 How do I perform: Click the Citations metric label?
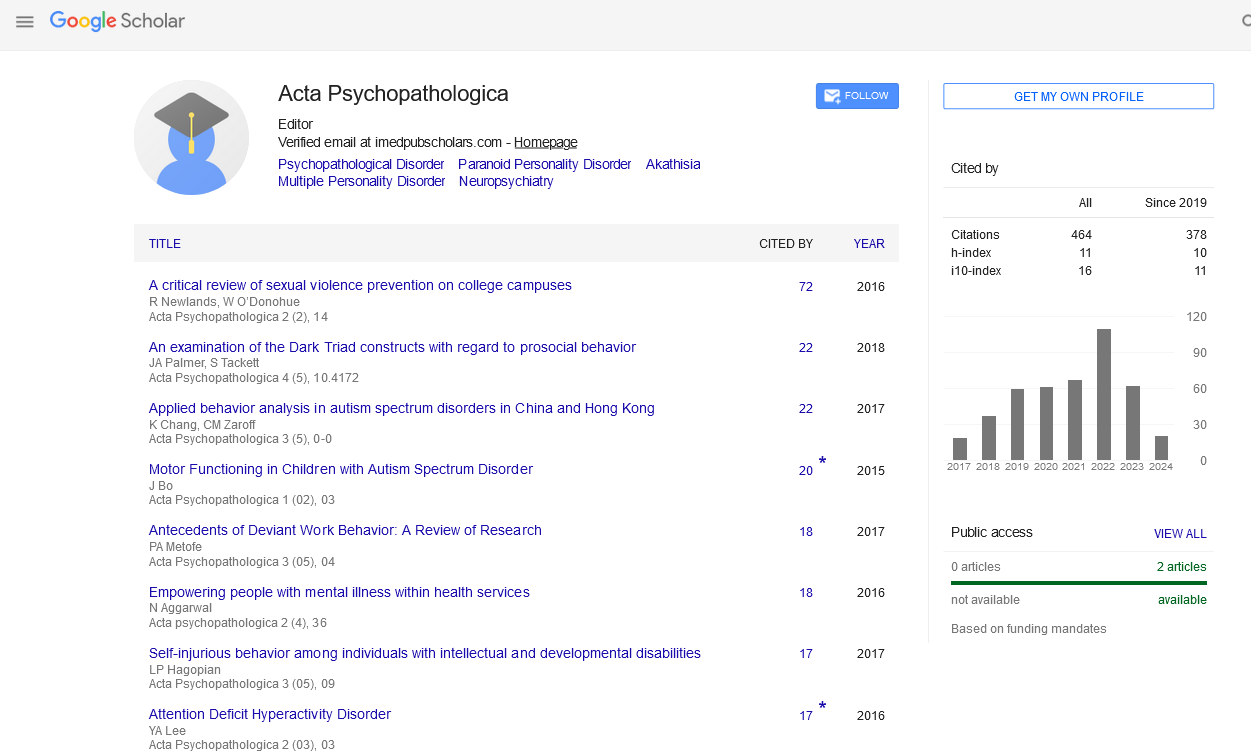(x=975, y=235)
